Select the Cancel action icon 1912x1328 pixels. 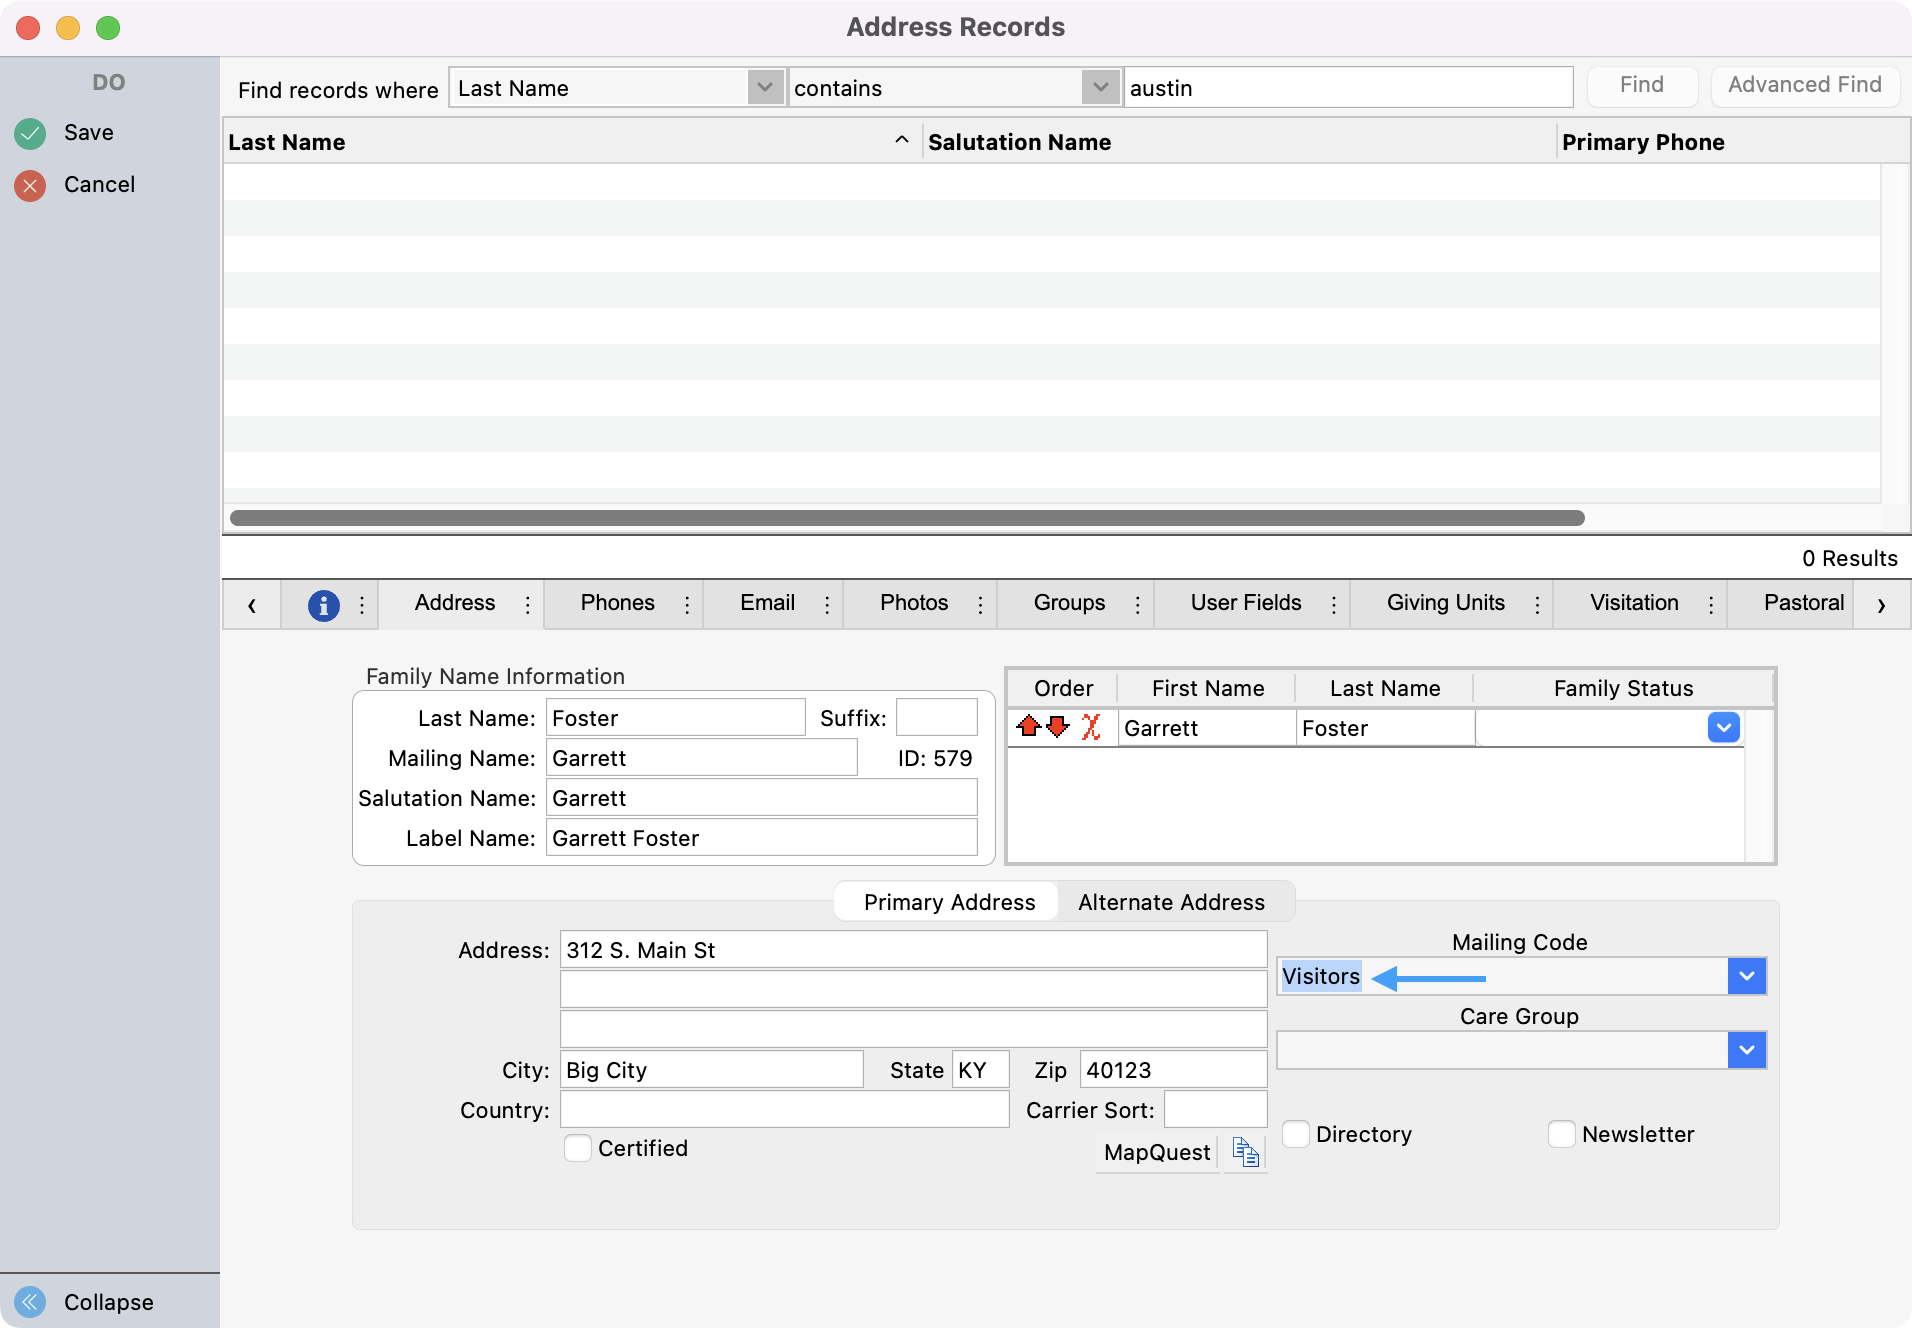[29, 184]
